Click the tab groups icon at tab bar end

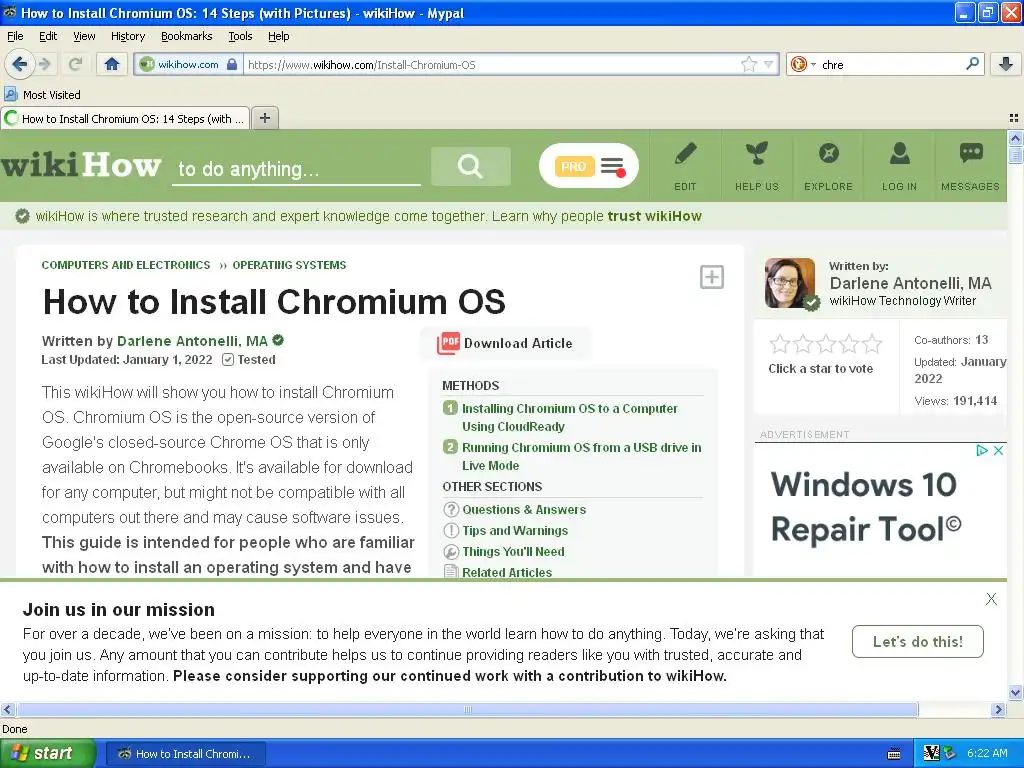click(1014, 118)
